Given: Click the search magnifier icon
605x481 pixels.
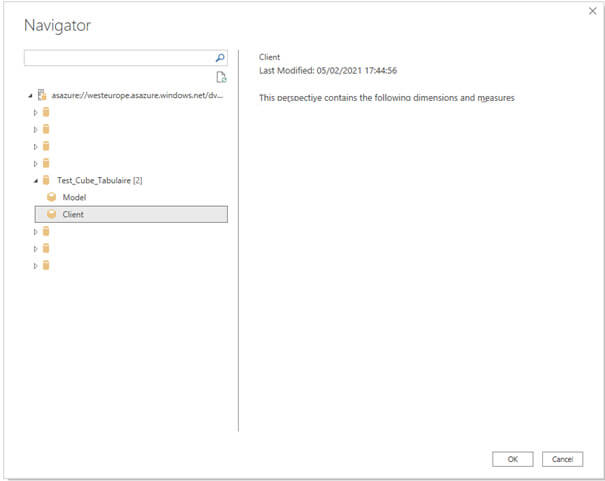Looking at the screenshot, I should coord(220,58).
